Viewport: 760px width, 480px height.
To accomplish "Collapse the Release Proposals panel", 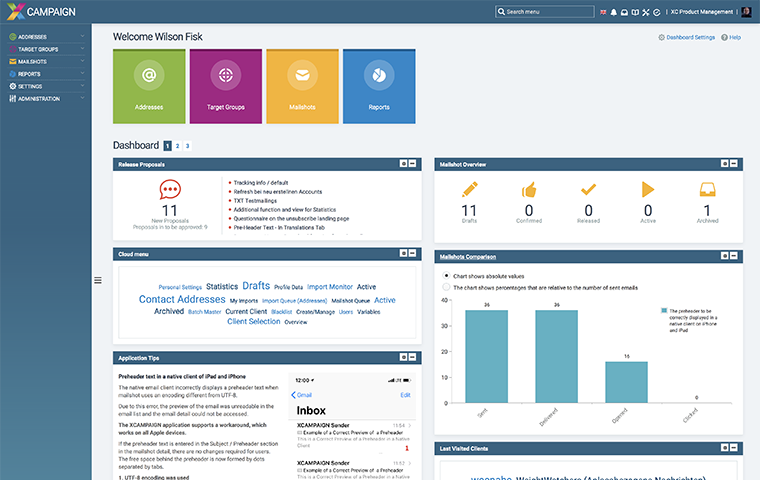I will tap(413, 163).
